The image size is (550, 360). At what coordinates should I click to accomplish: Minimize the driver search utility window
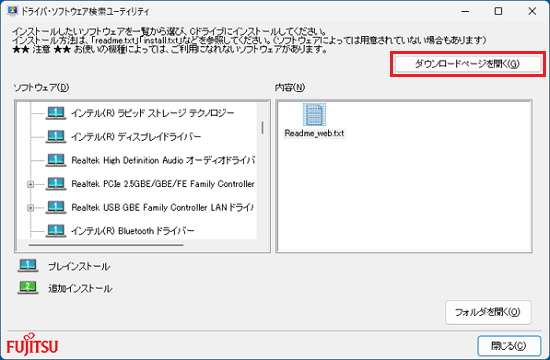click(x=465, y=11)
